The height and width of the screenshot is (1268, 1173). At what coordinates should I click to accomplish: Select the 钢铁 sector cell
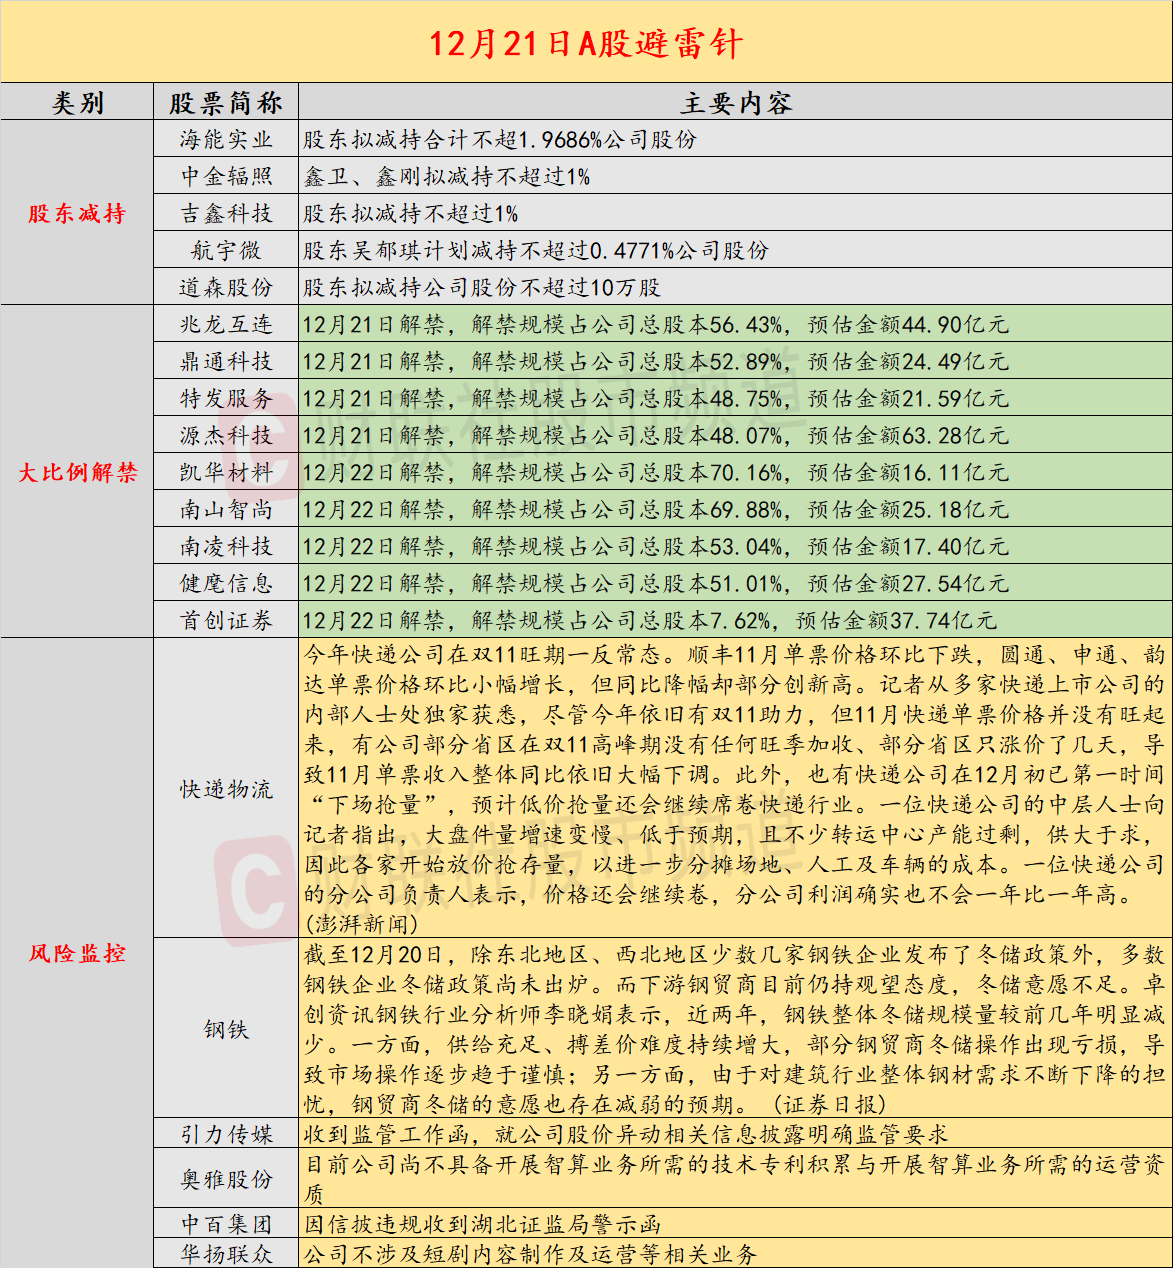[226, 1029]
